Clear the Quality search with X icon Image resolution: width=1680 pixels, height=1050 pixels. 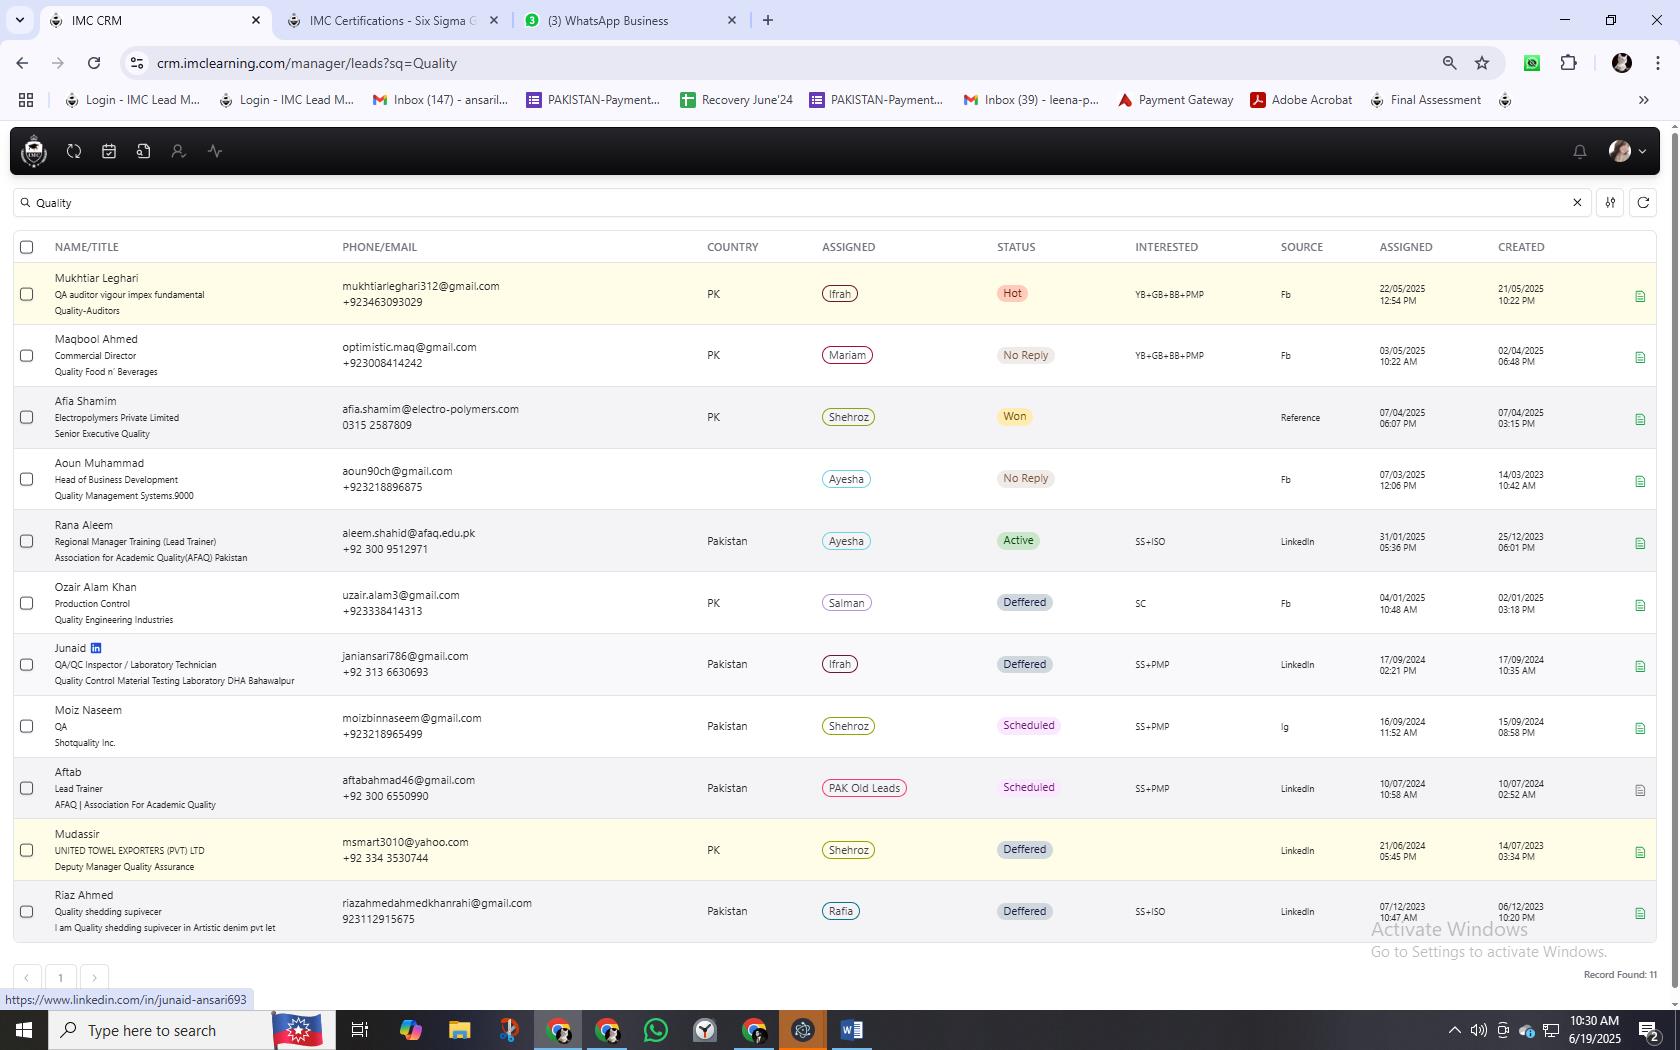click(x=1577, y=203)
